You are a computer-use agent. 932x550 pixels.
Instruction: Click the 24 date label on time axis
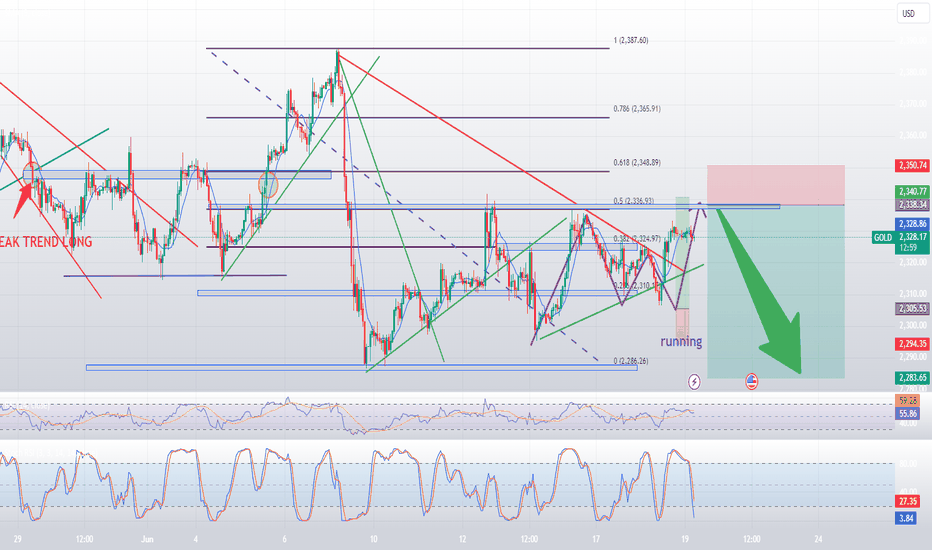tap(818, 539)
